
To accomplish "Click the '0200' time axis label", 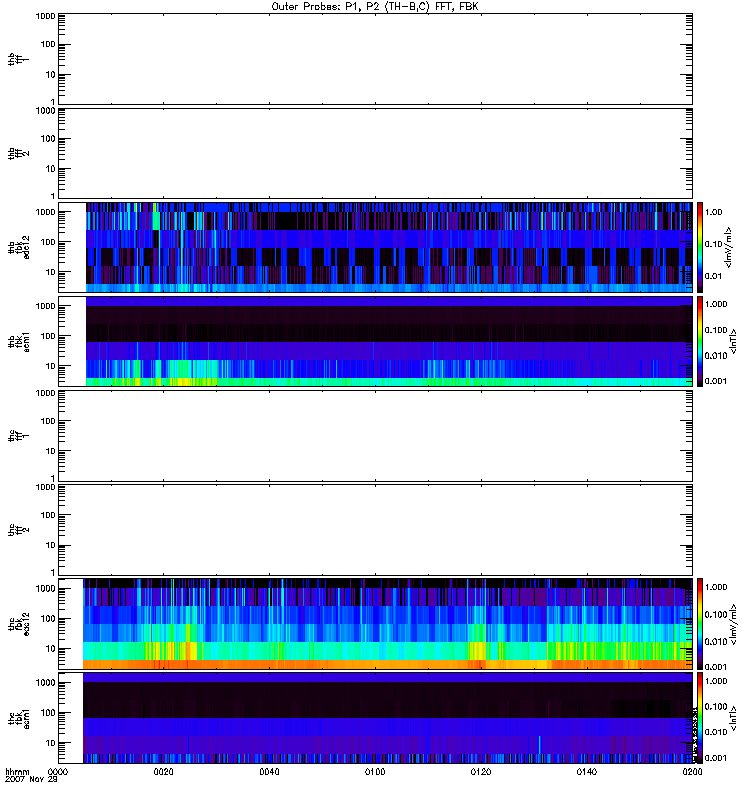I will pyautogui.click(x=692, y=771).
